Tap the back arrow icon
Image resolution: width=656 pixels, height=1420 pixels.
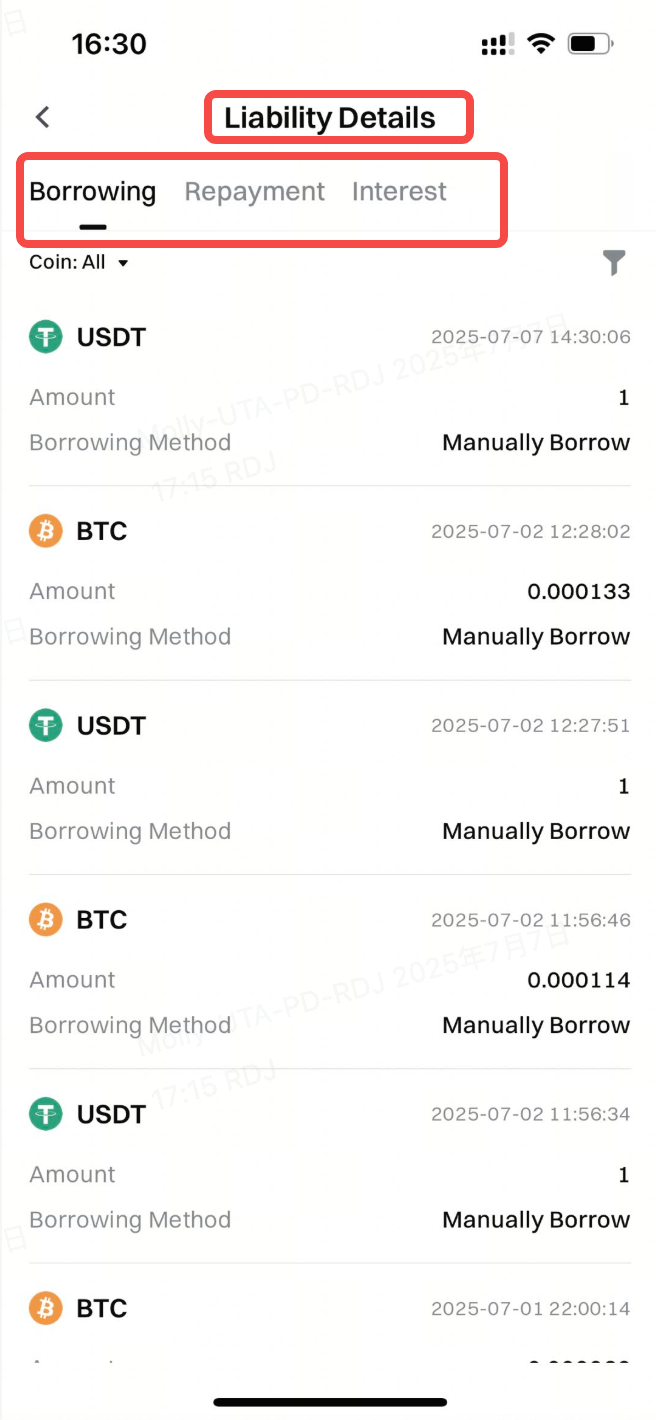pyautogui.click(x=42, y=117)
